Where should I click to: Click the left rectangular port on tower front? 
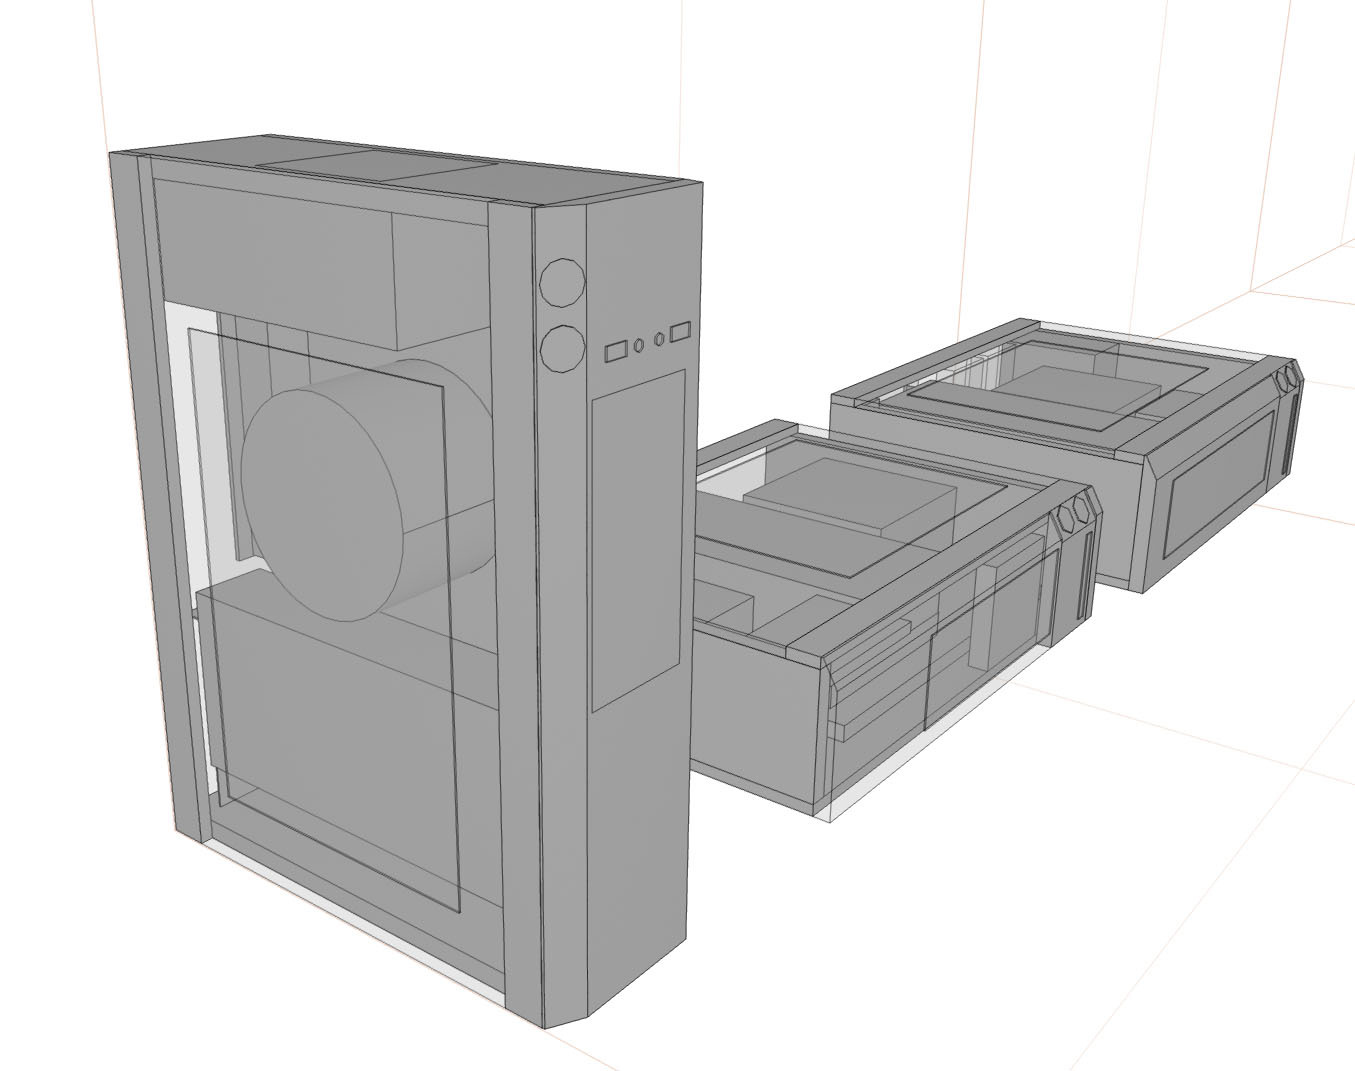click(616, 350)
